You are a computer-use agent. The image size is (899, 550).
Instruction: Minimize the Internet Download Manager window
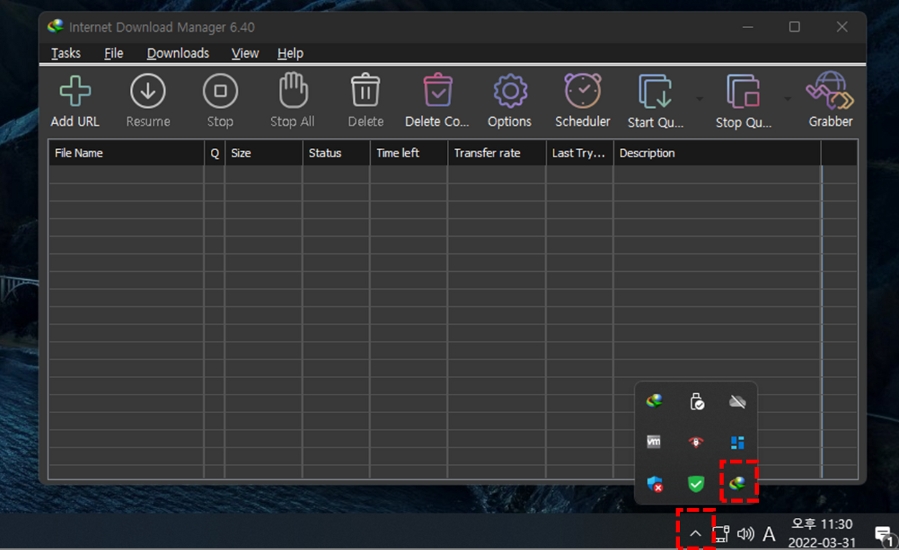(748, 27)
